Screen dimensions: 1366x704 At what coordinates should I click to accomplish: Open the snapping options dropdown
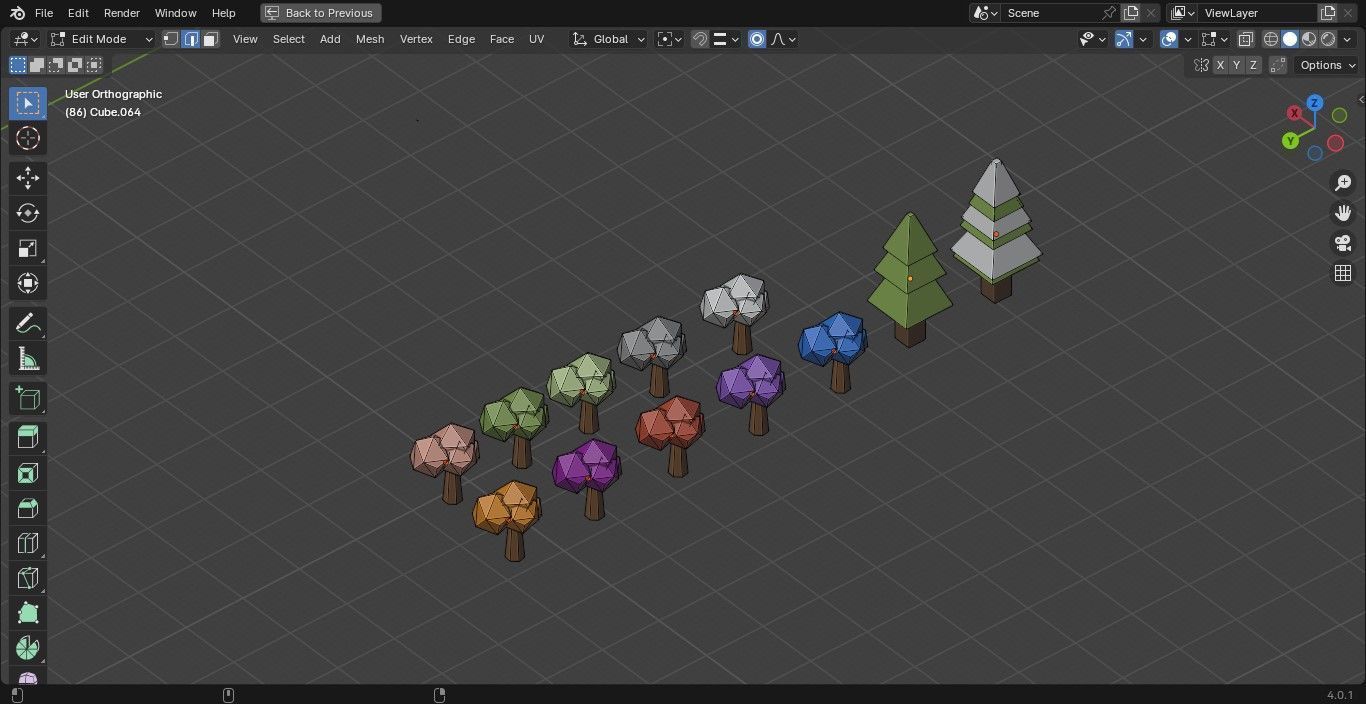(726, 39)
